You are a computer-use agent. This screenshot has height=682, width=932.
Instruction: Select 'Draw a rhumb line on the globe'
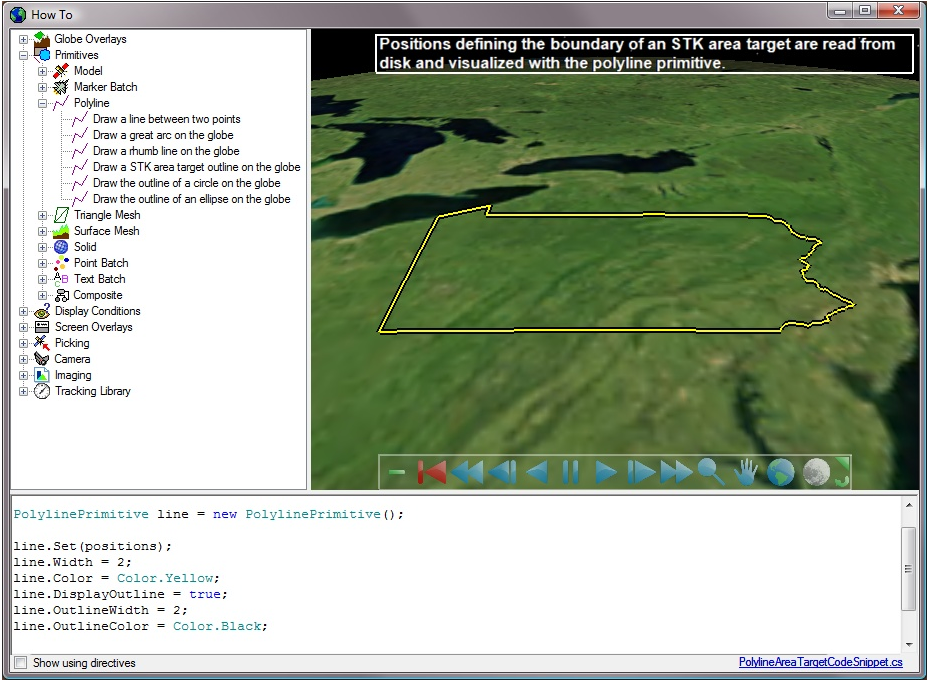(166, 151)
